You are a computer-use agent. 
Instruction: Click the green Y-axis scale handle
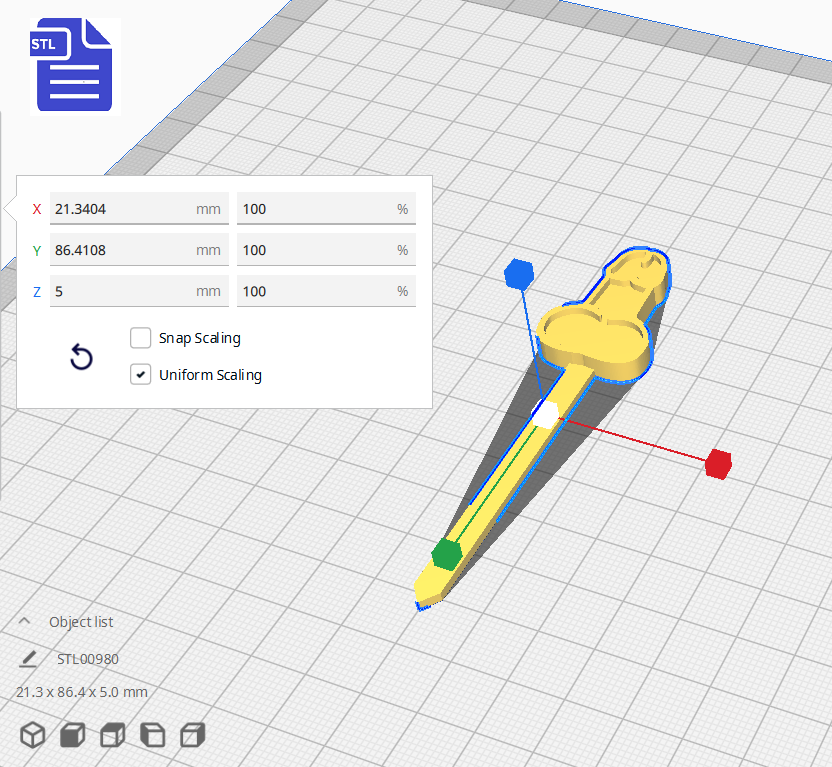tap(446, 553)
